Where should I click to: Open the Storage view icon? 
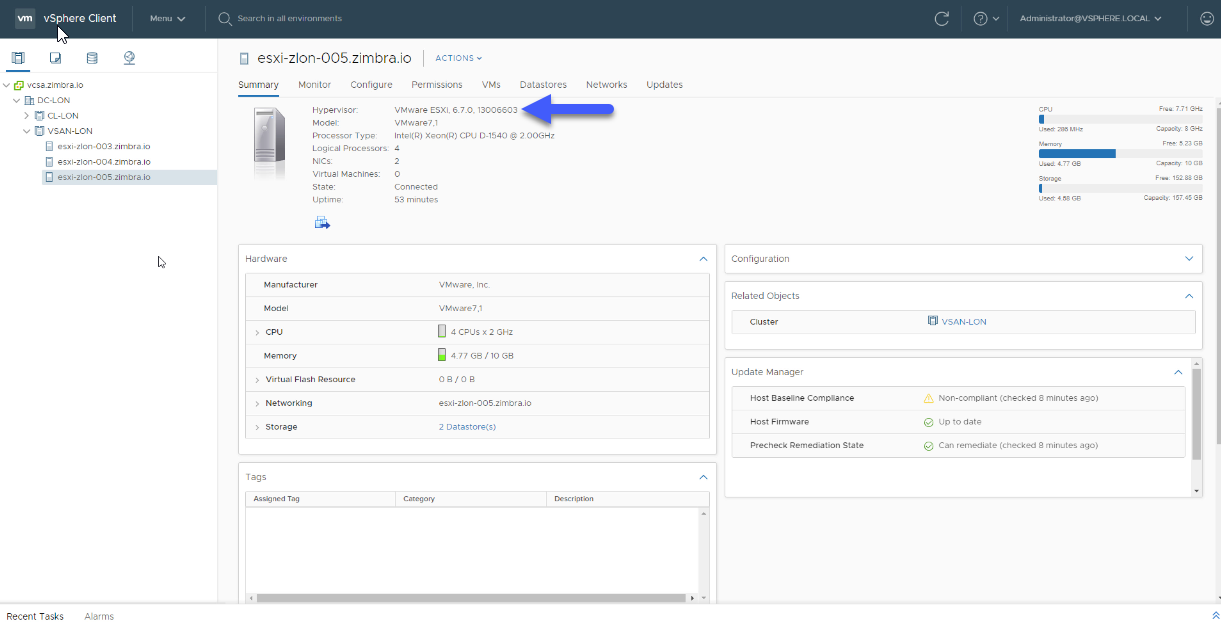[x=92, y=58]
